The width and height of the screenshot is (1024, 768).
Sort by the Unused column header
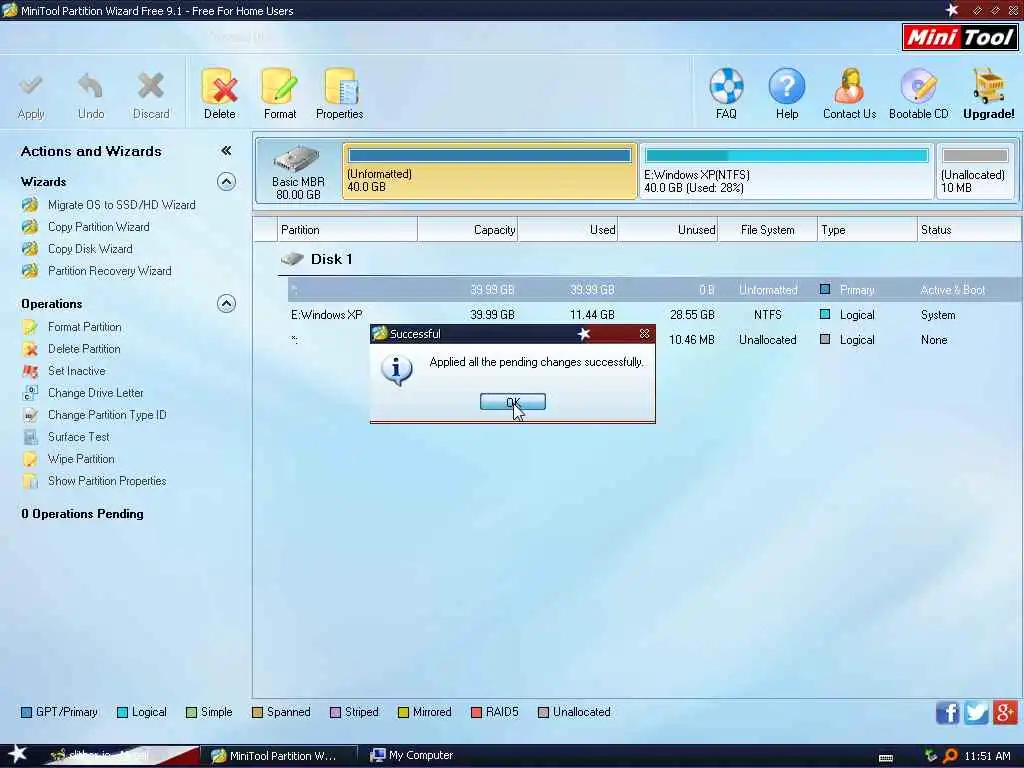pos(667,230)
